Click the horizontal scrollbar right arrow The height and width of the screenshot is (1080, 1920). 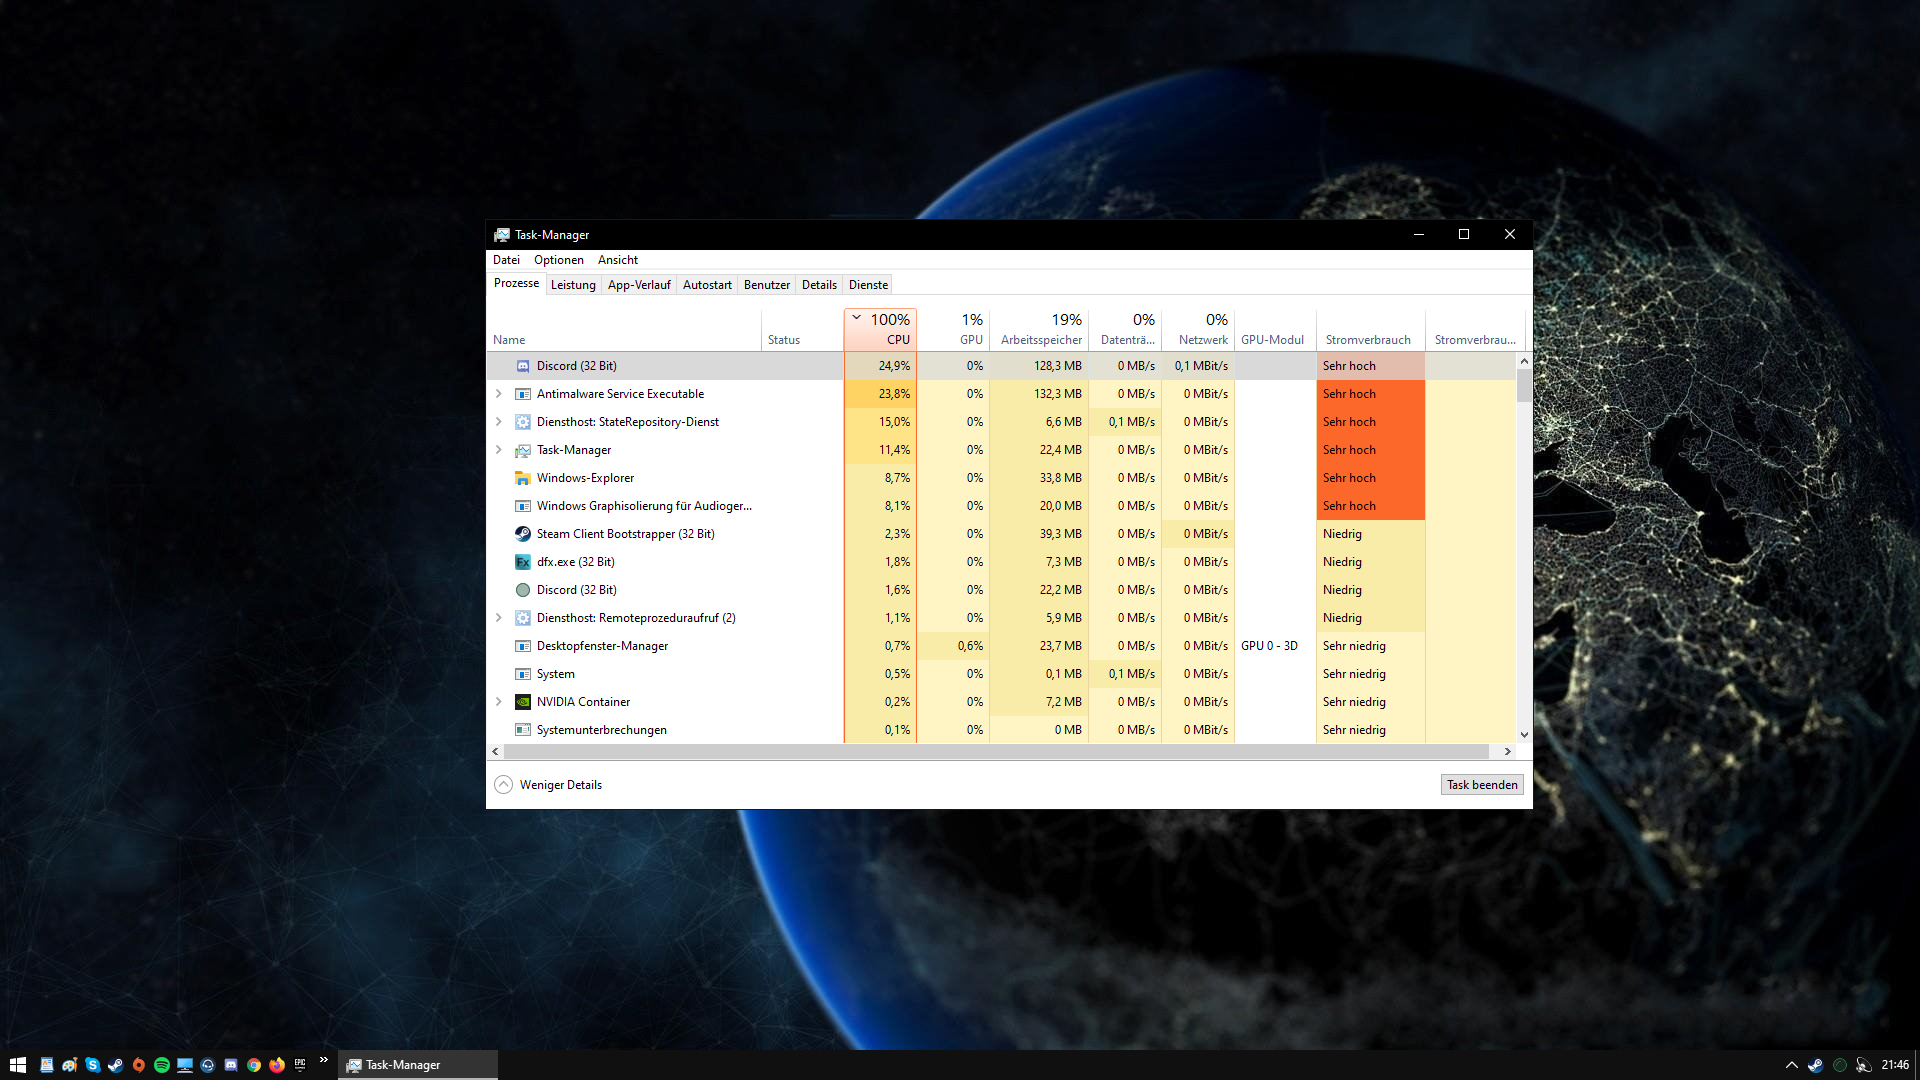1507,751
